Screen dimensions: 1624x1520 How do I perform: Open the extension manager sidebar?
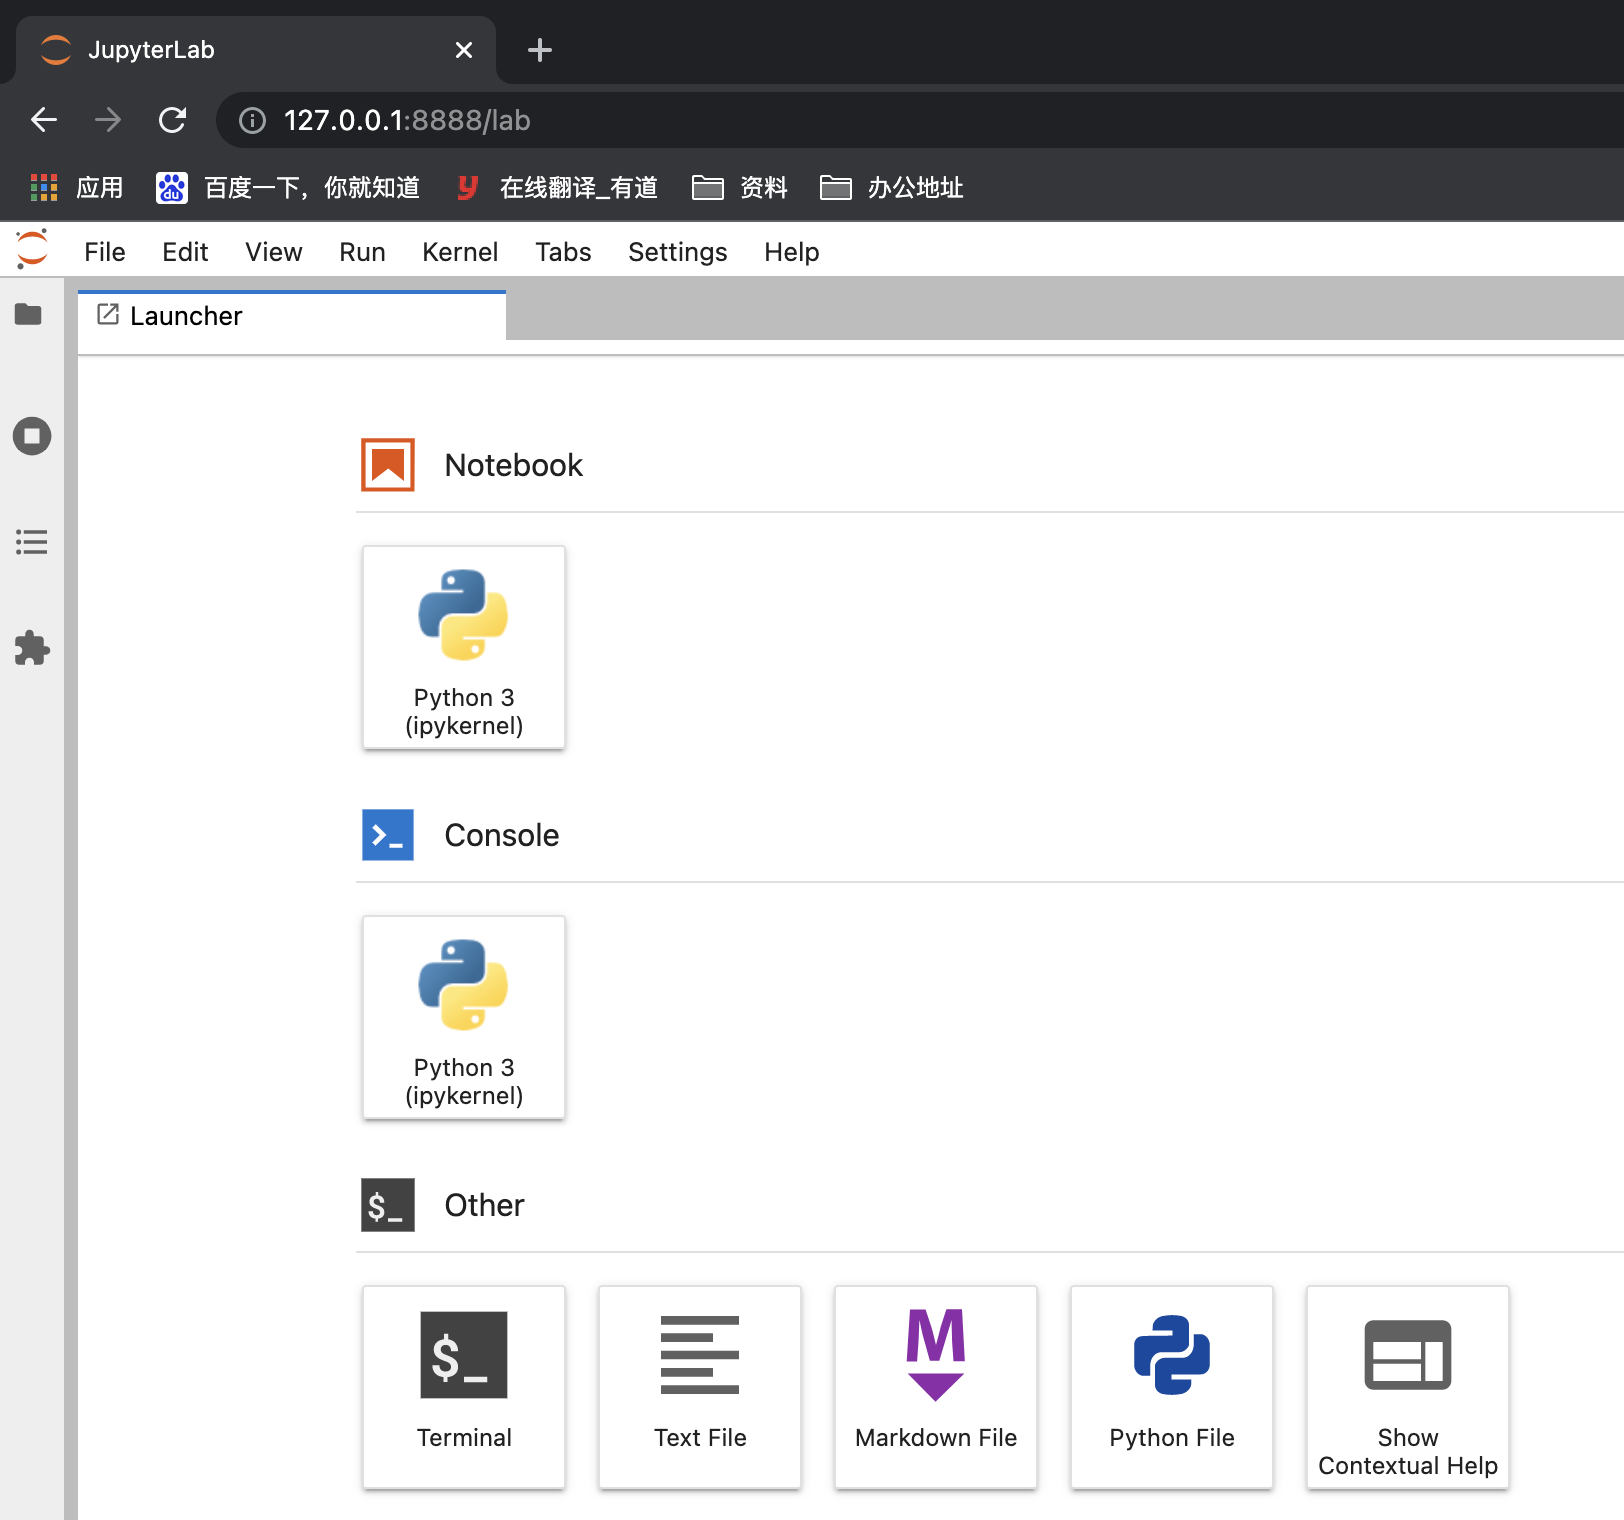pyautogui.click(x=31, y=648)
